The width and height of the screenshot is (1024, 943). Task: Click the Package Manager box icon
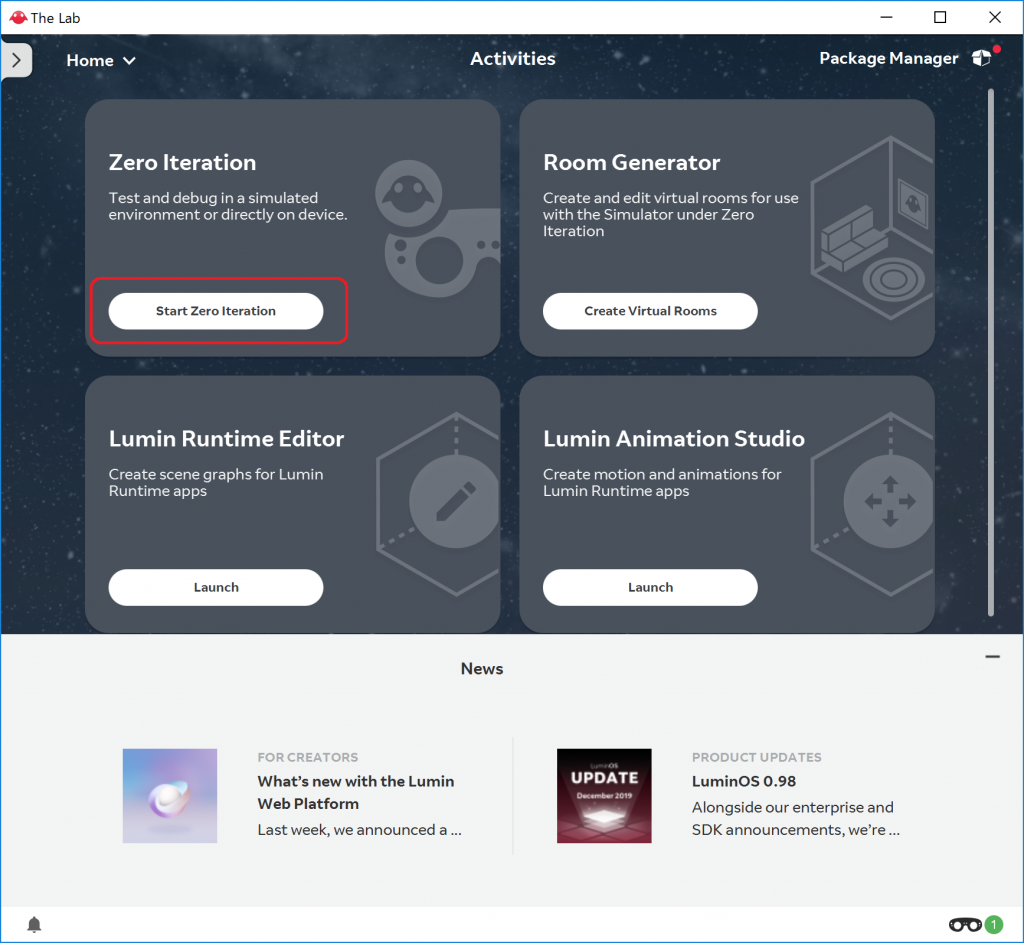pos(981,59)
